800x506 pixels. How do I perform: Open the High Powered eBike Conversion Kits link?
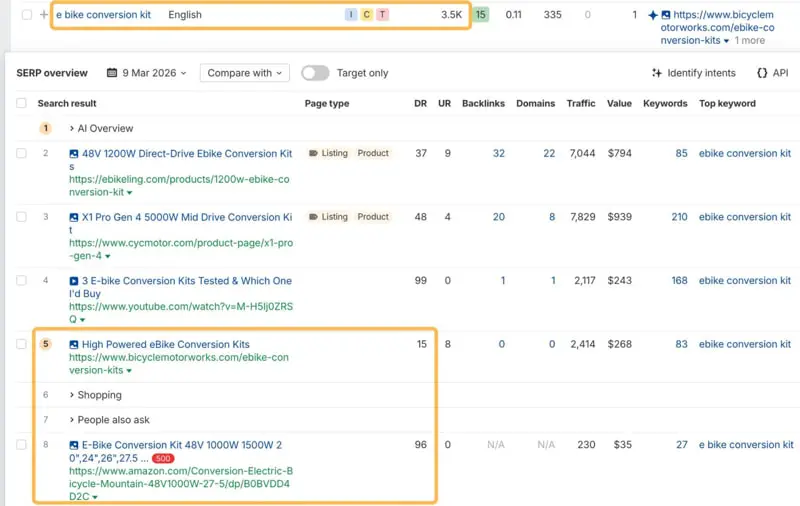[166, 344]
